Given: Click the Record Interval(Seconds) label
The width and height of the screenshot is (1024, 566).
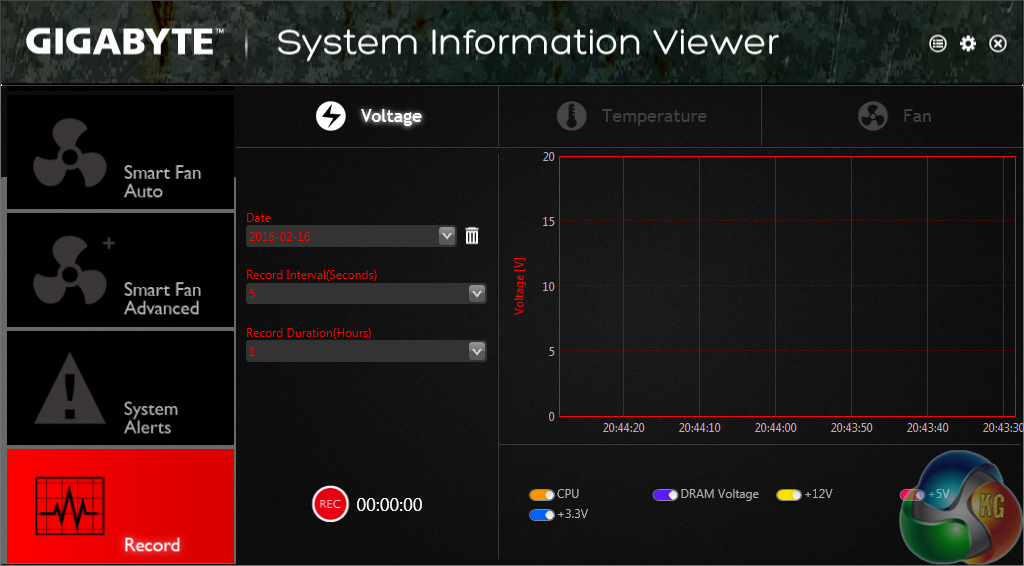Looking at the screenshot, I should pyautogui.click(x=312, y=275).
